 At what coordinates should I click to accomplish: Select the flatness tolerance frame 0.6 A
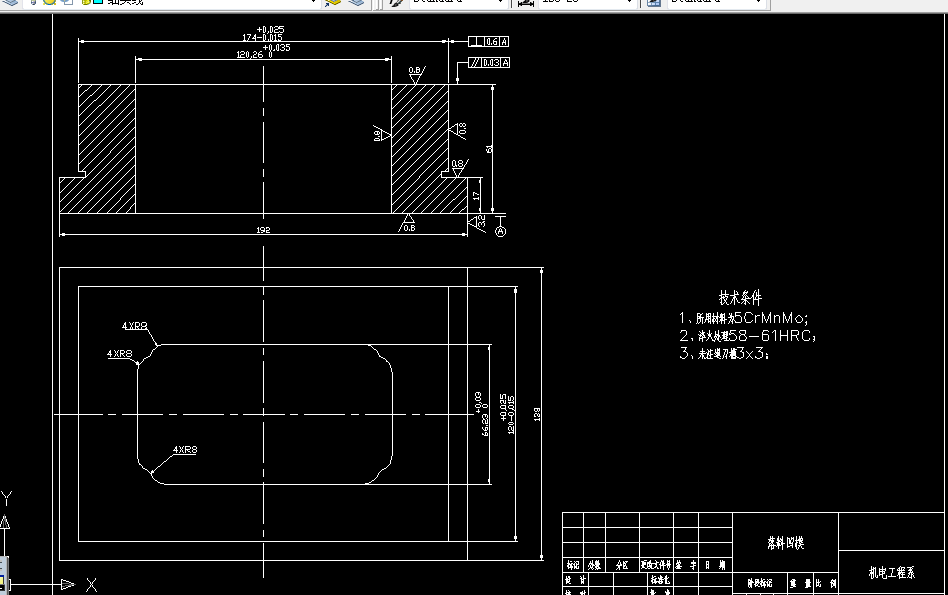[489, 41]
